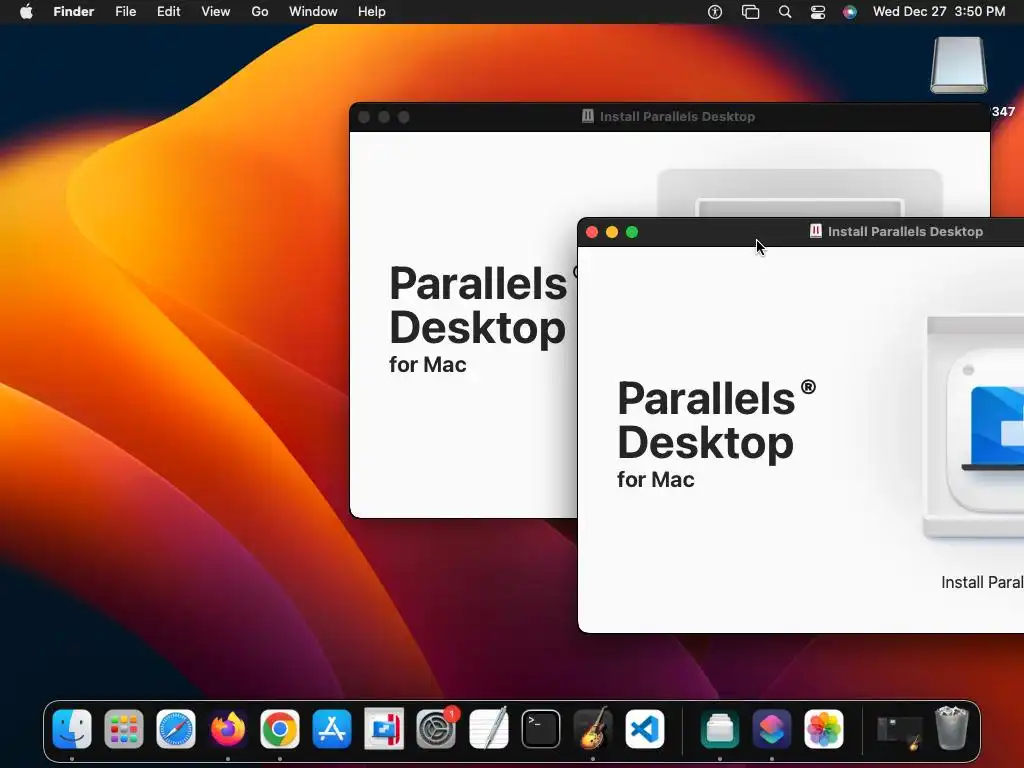This screenshot has width=1024, height=768.
Task: Launch Google Chrome from the Dock
Action: [280, 728]
